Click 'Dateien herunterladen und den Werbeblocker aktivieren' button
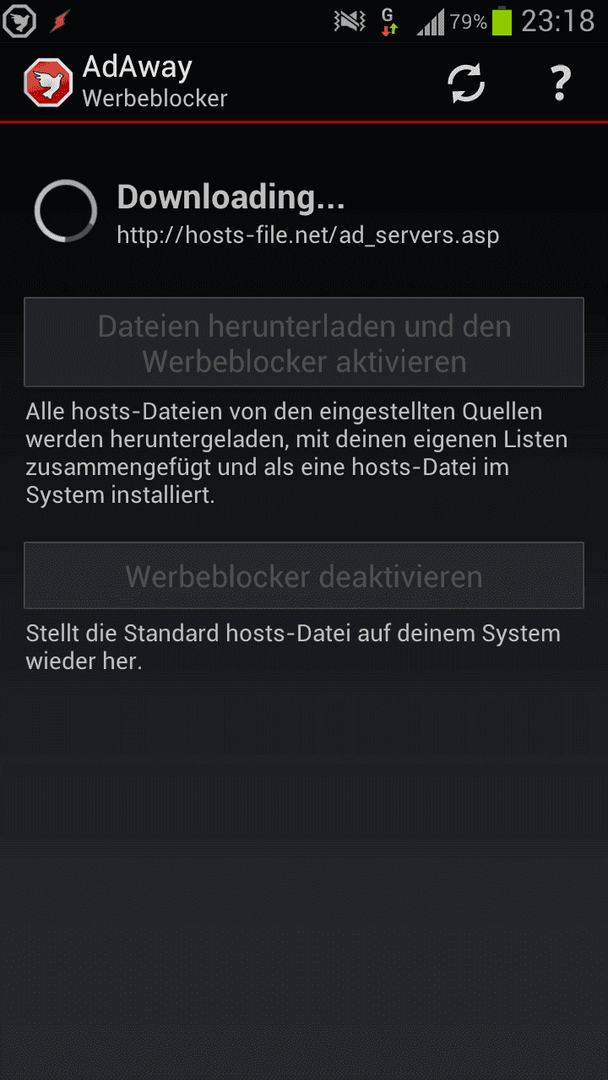The image size is (608, 1080). pyautogui.click(x=304, y=342)
